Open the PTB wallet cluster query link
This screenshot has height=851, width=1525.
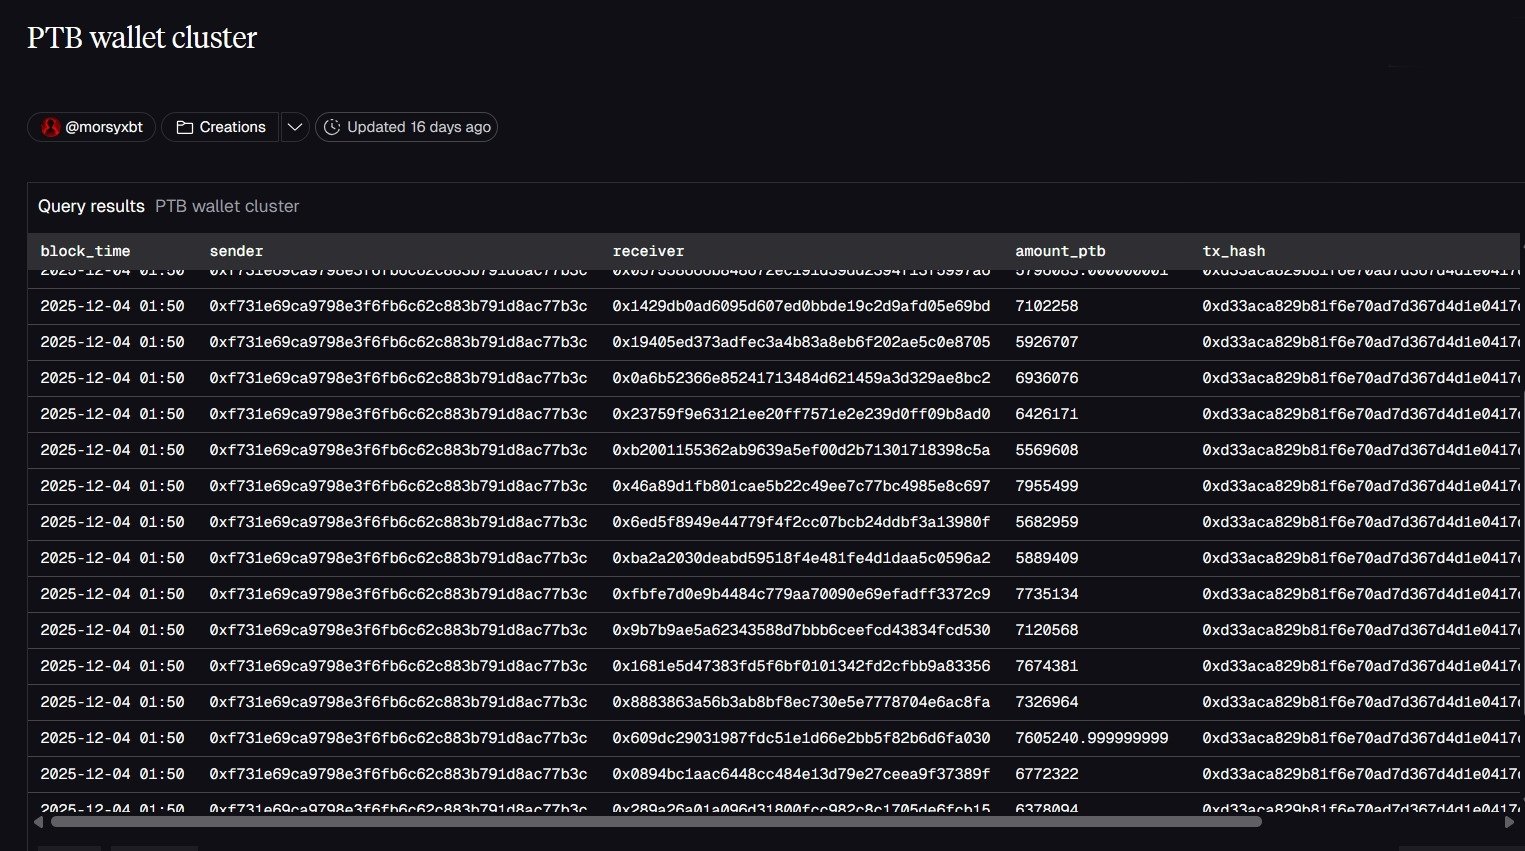(x=227, y=206)
